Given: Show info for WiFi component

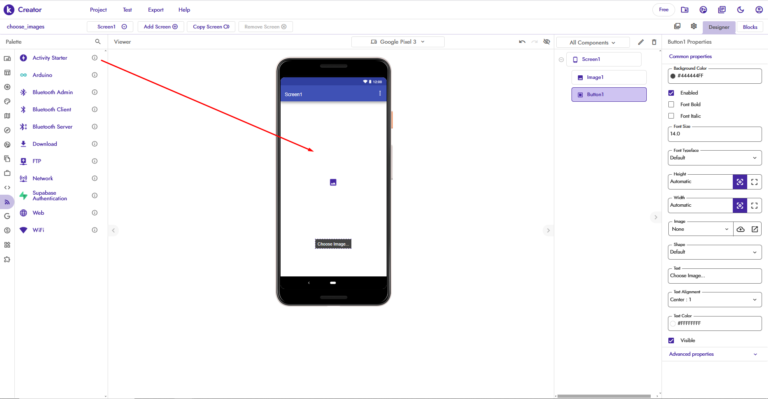Looking at the screenshot, I should (x=95, y=230).
